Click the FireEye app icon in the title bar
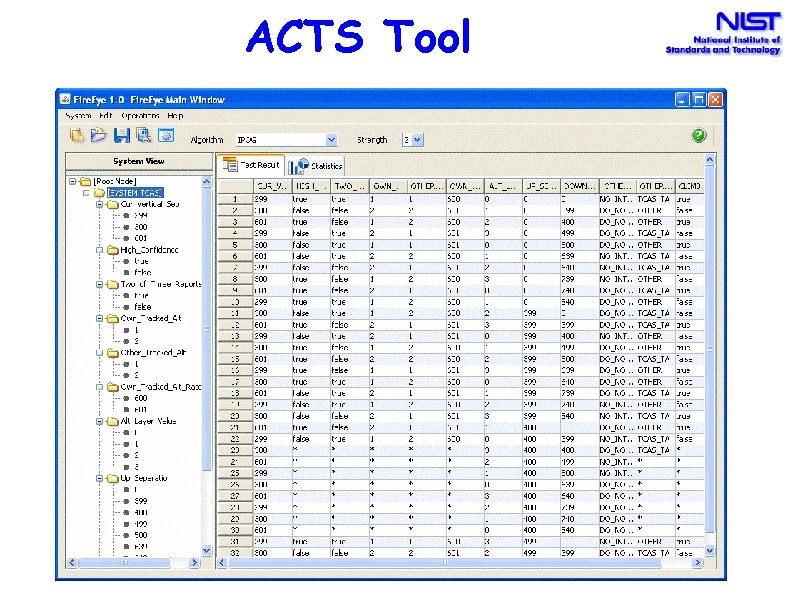 coord(65,99)
